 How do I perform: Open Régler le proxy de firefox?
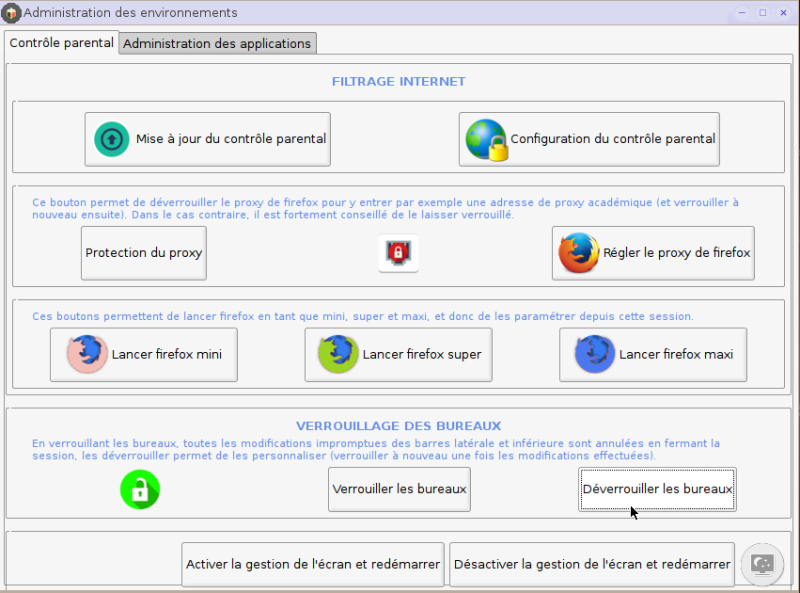pyautogui.click(x=653, y=253)
